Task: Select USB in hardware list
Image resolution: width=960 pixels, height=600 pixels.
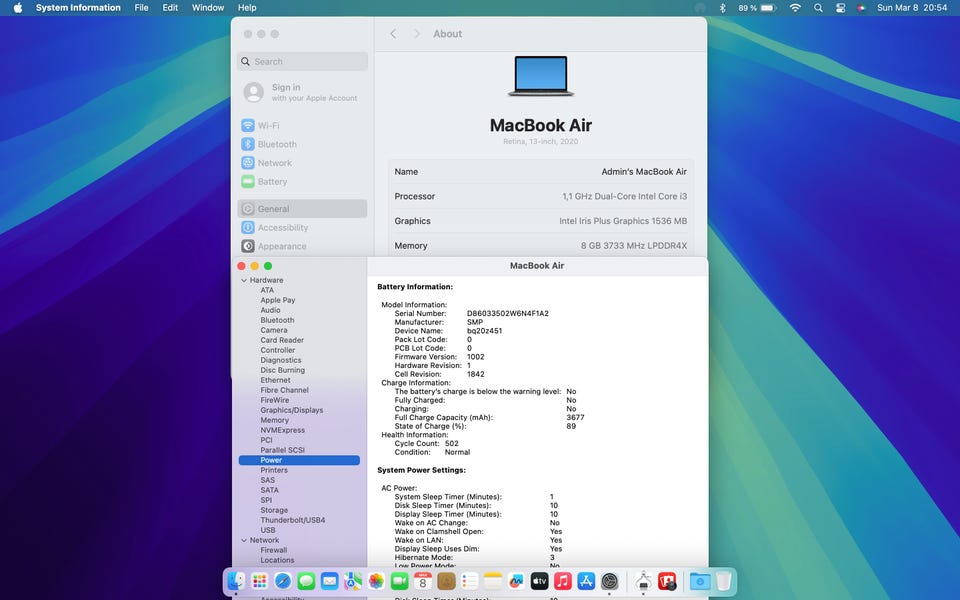Action: click(x=268, y=530)
